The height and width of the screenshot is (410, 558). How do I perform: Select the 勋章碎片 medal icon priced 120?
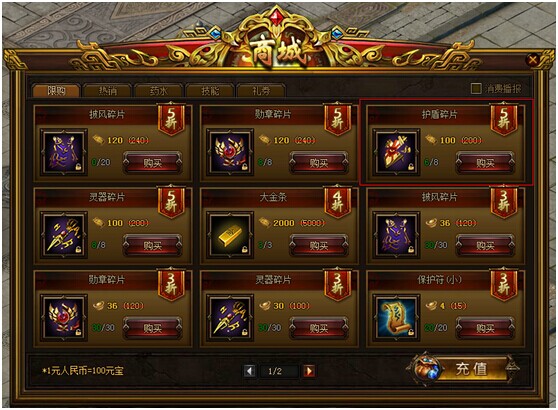pyautogui.click(x=230, y=152)
